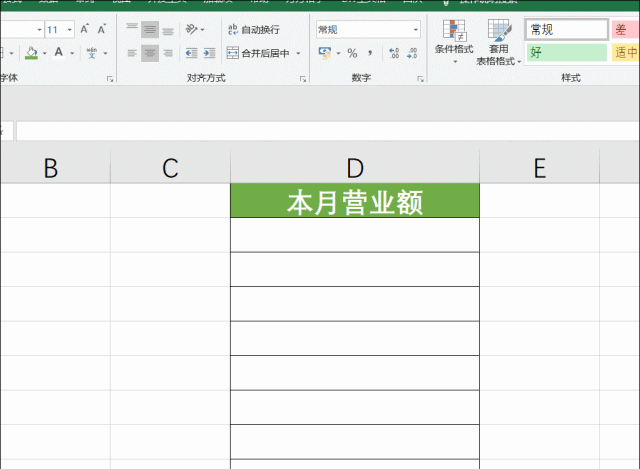
Task: Apply the 适中 yellow cell style
Action: [625, 53]
